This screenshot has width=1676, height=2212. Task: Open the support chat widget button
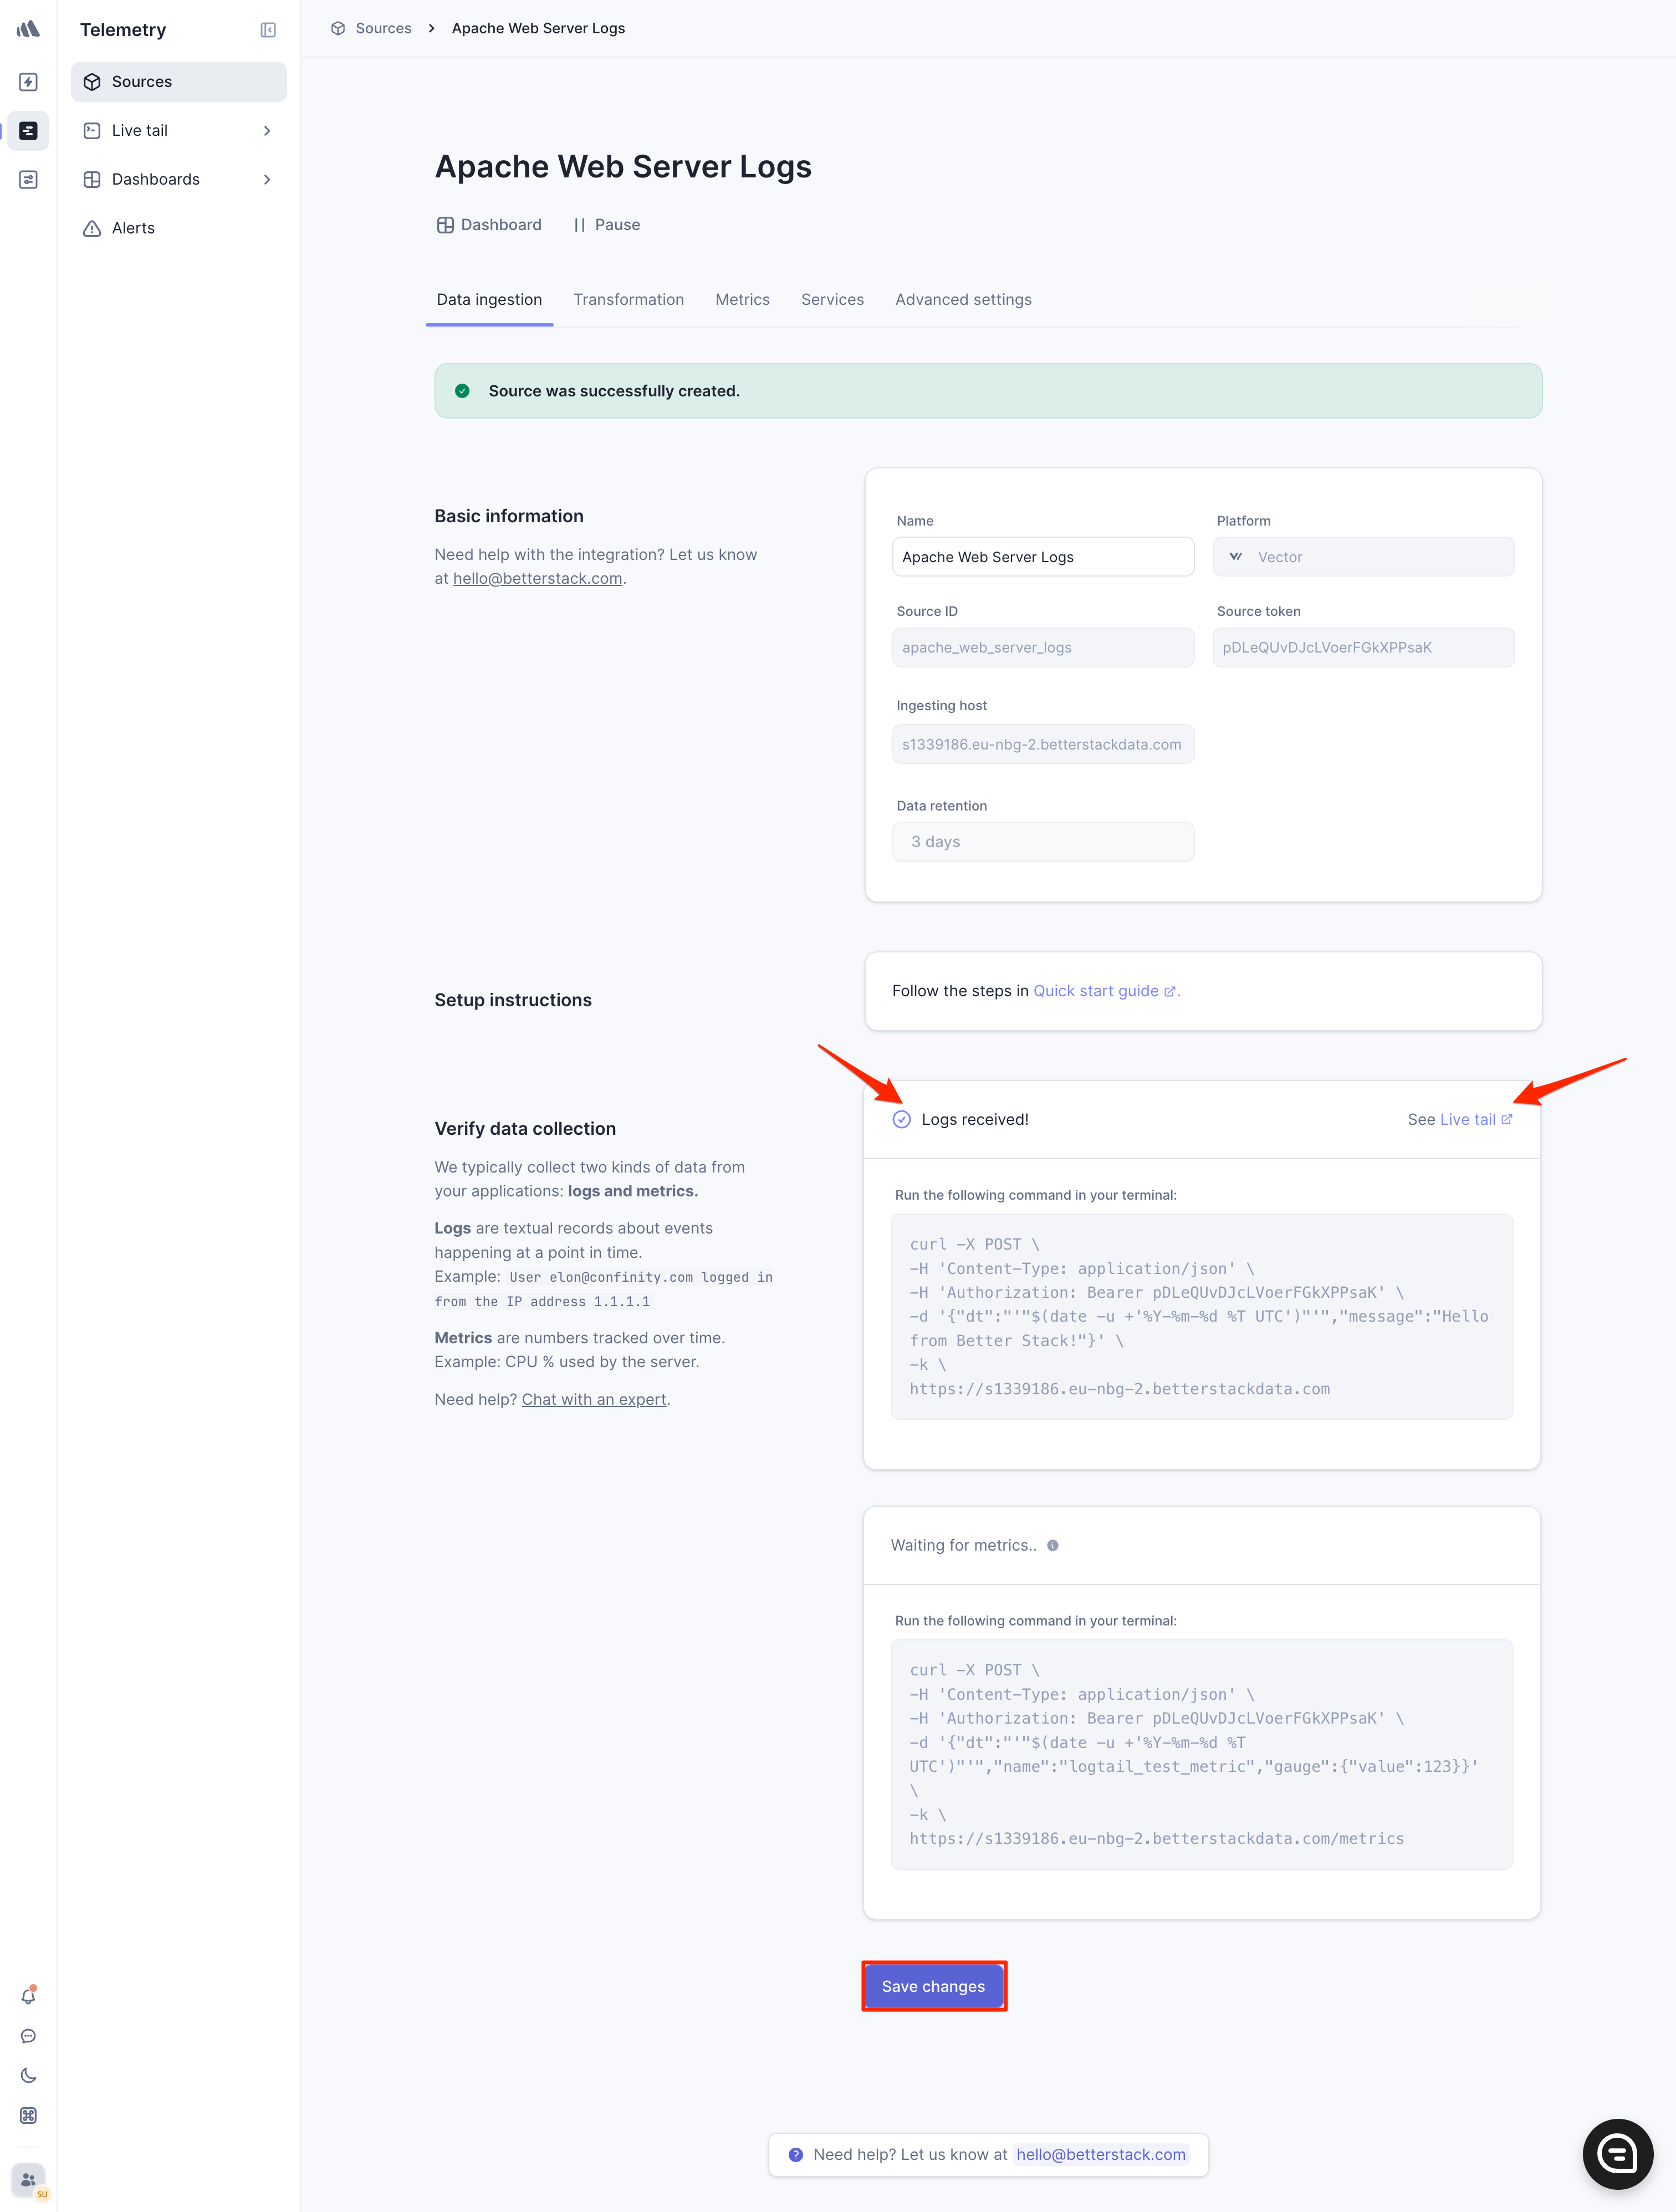1617,2153
